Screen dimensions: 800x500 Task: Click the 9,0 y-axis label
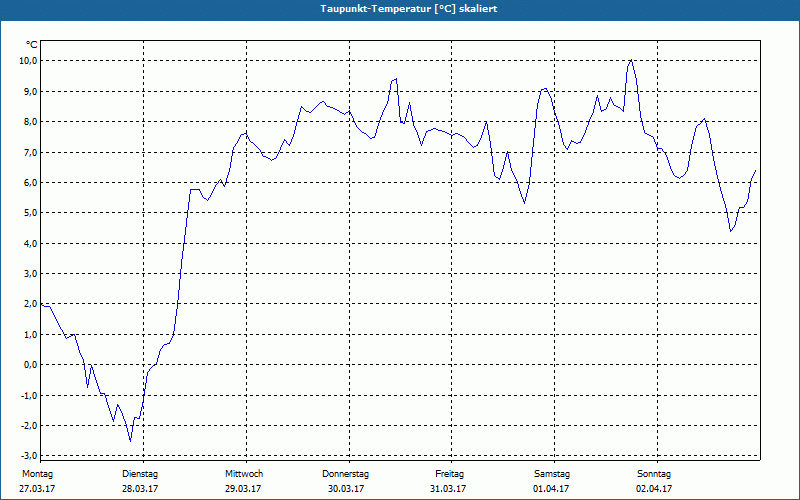point(30,91)
